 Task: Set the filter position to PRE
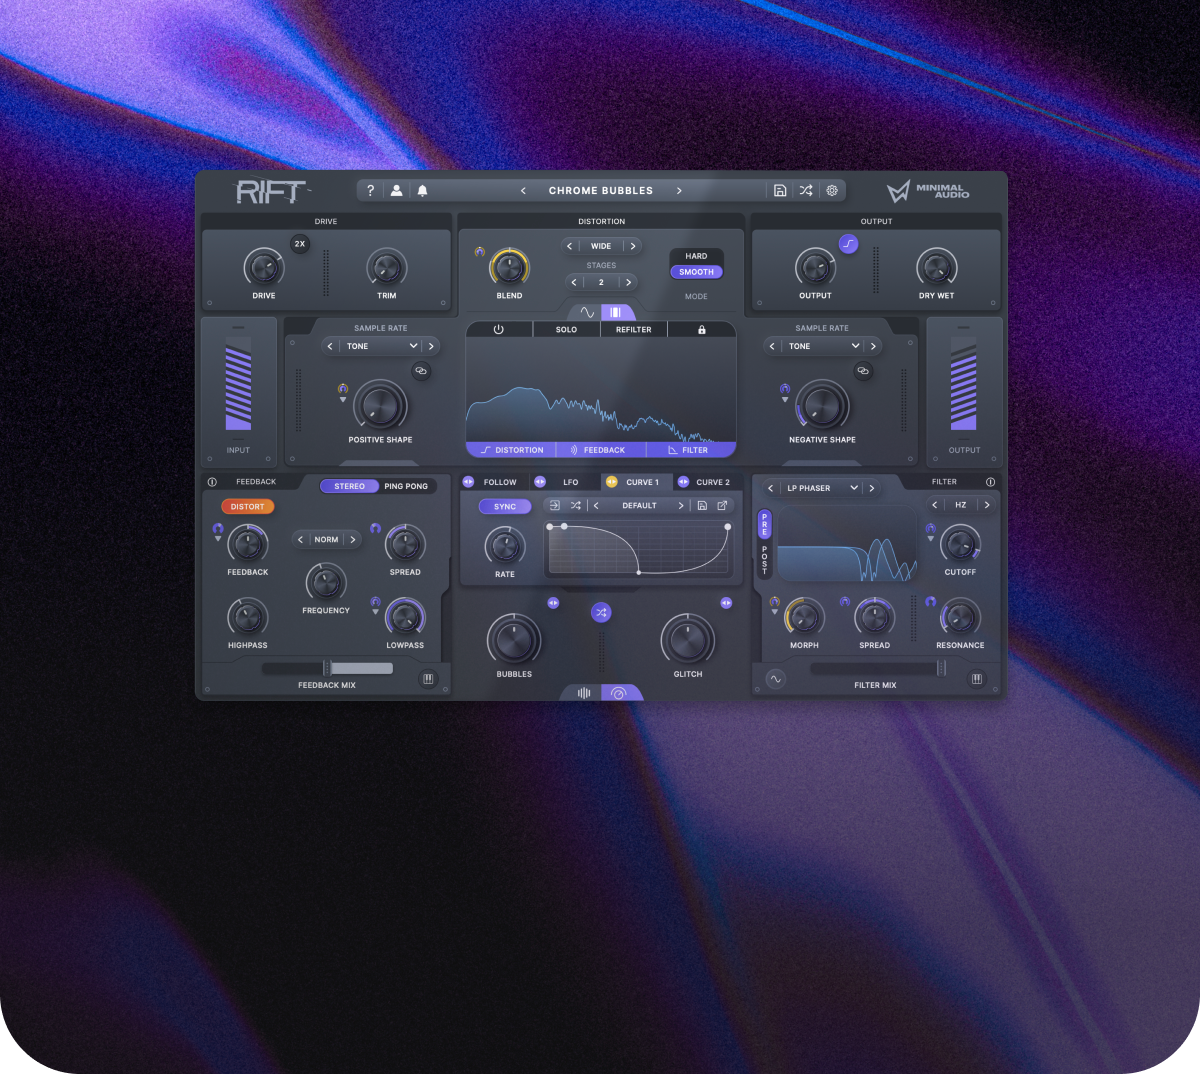(x=765, y=524)
